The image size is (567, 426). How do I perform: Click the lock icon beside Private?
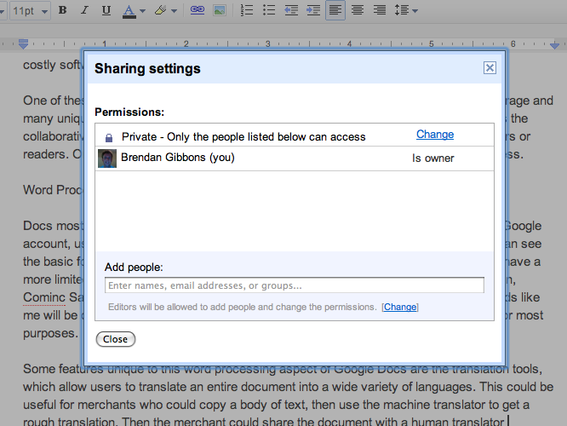point(108,137)
